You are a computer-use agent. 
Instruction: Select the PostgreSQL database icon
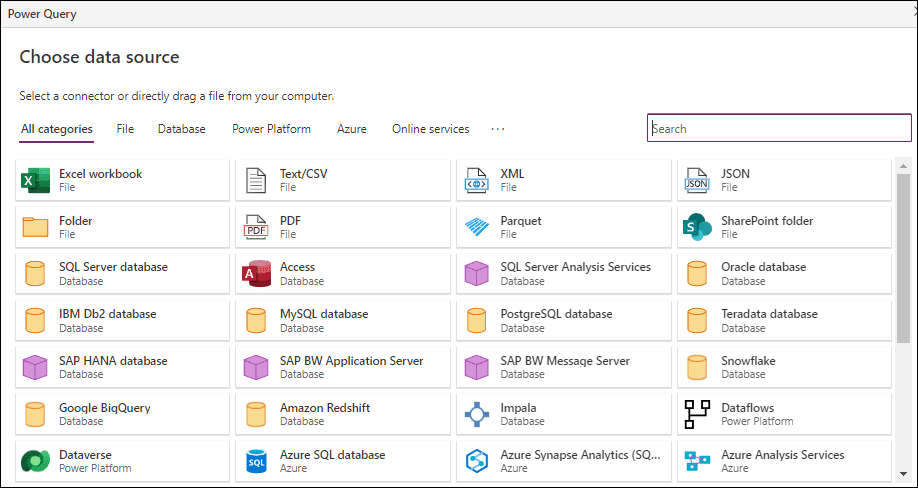pos(477,321)
